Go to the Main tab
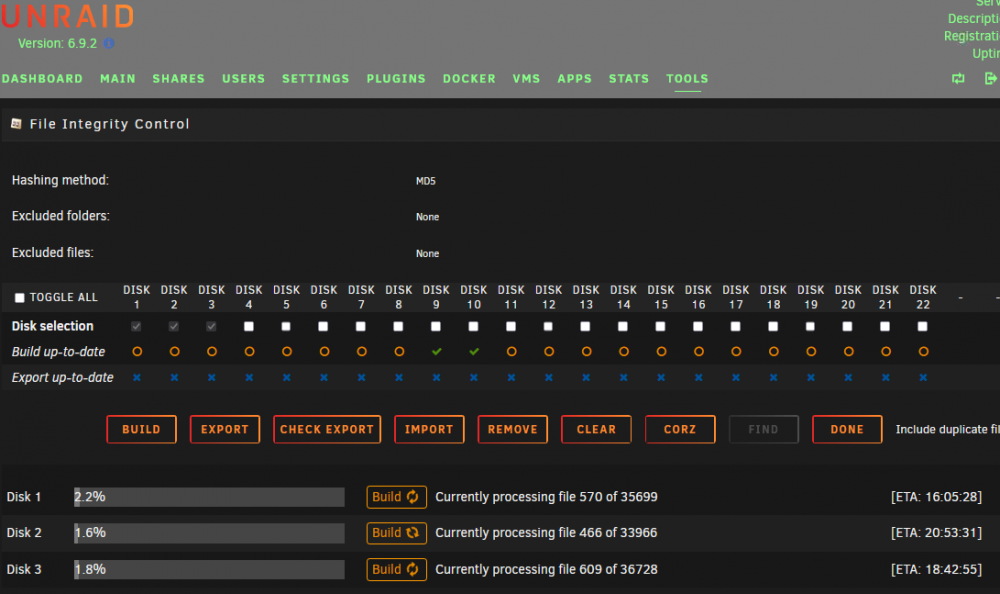 [118, 78]
